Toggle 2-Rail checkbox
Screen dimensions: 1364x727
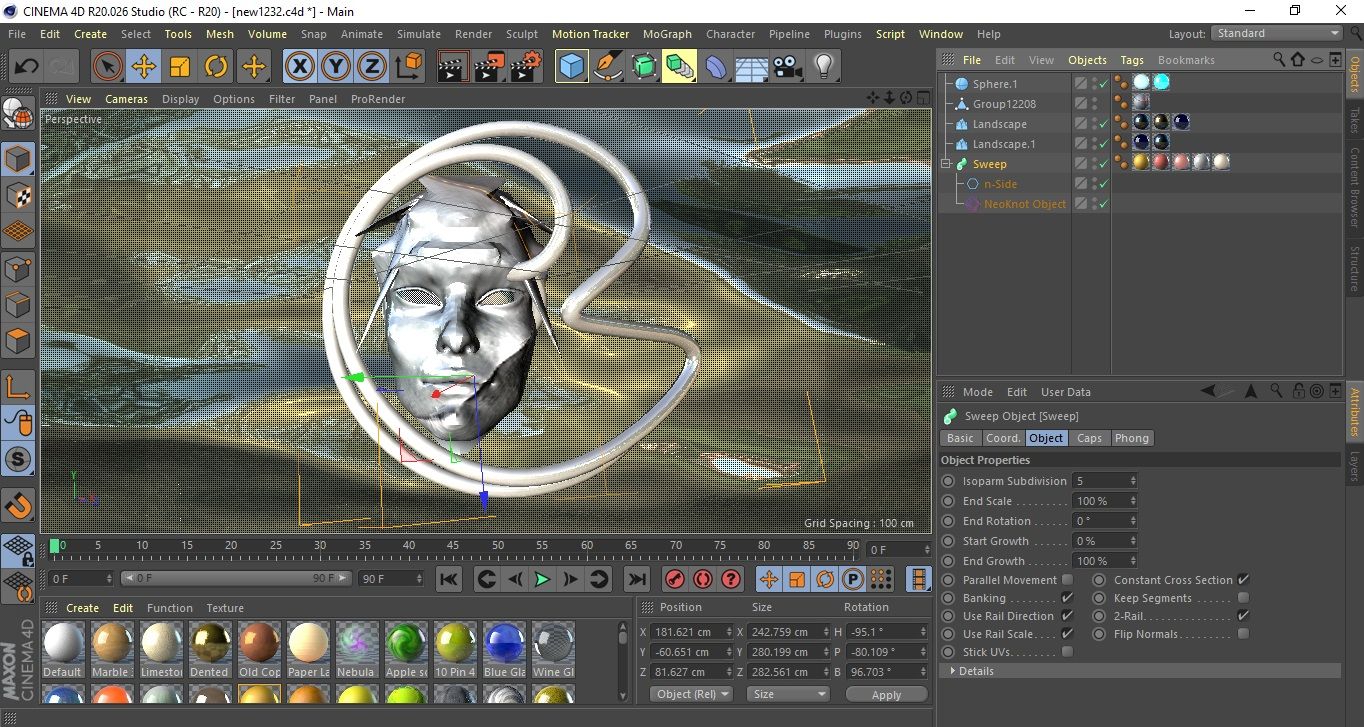click(x=1243, y=616)
